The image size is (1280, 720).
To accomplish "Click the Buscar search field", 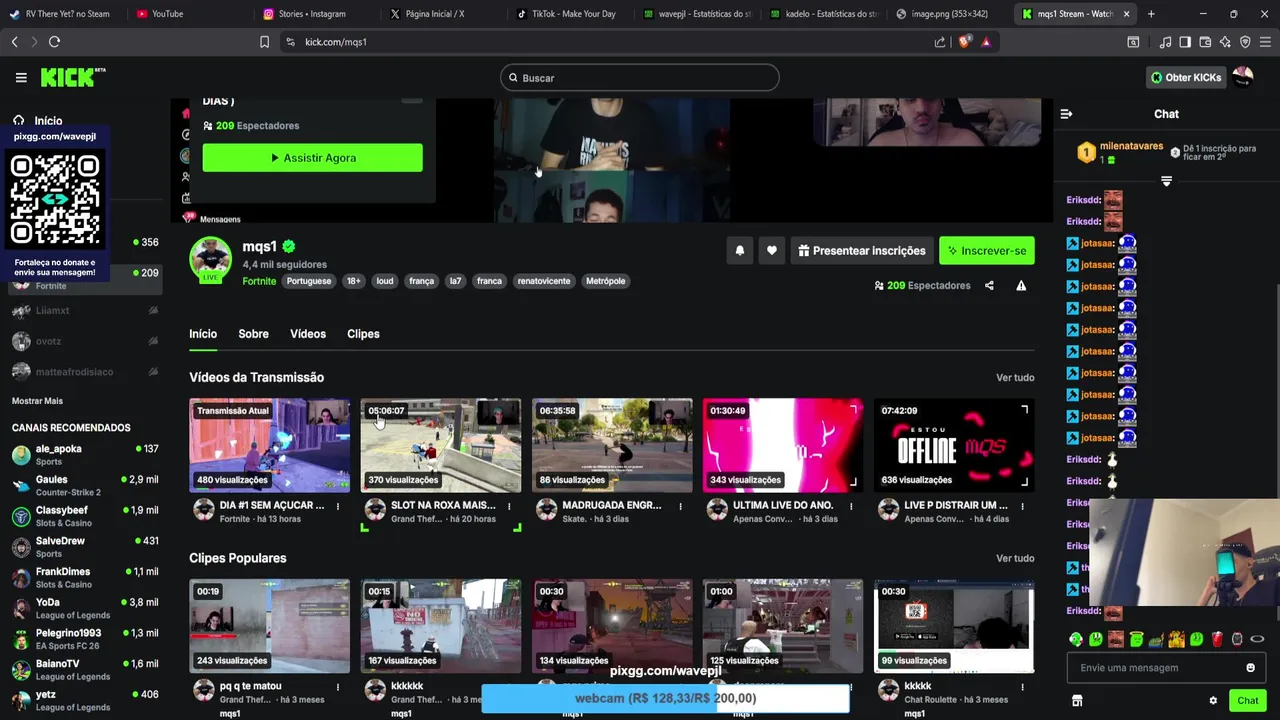I will point(640,78).
